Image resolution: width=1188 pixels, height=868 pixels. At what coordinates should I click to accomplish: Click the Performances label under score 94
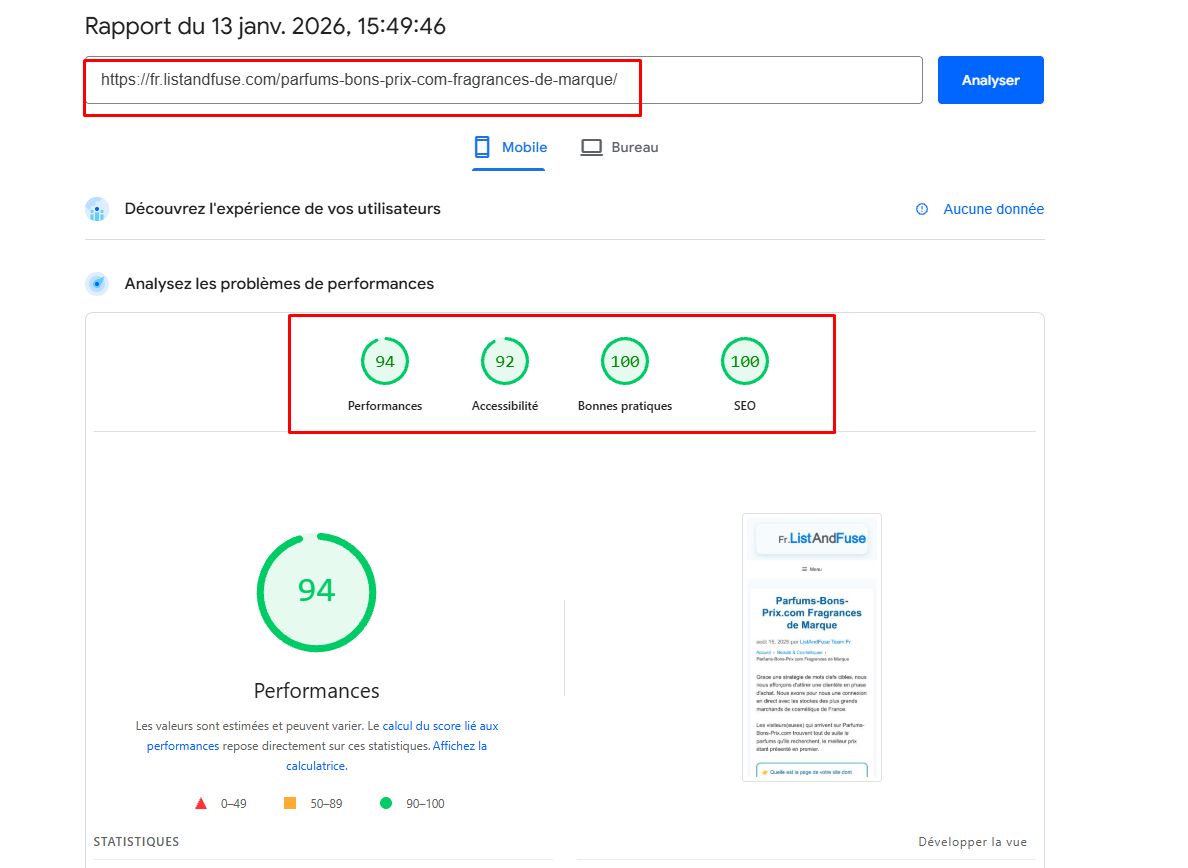tap(385, 406)
